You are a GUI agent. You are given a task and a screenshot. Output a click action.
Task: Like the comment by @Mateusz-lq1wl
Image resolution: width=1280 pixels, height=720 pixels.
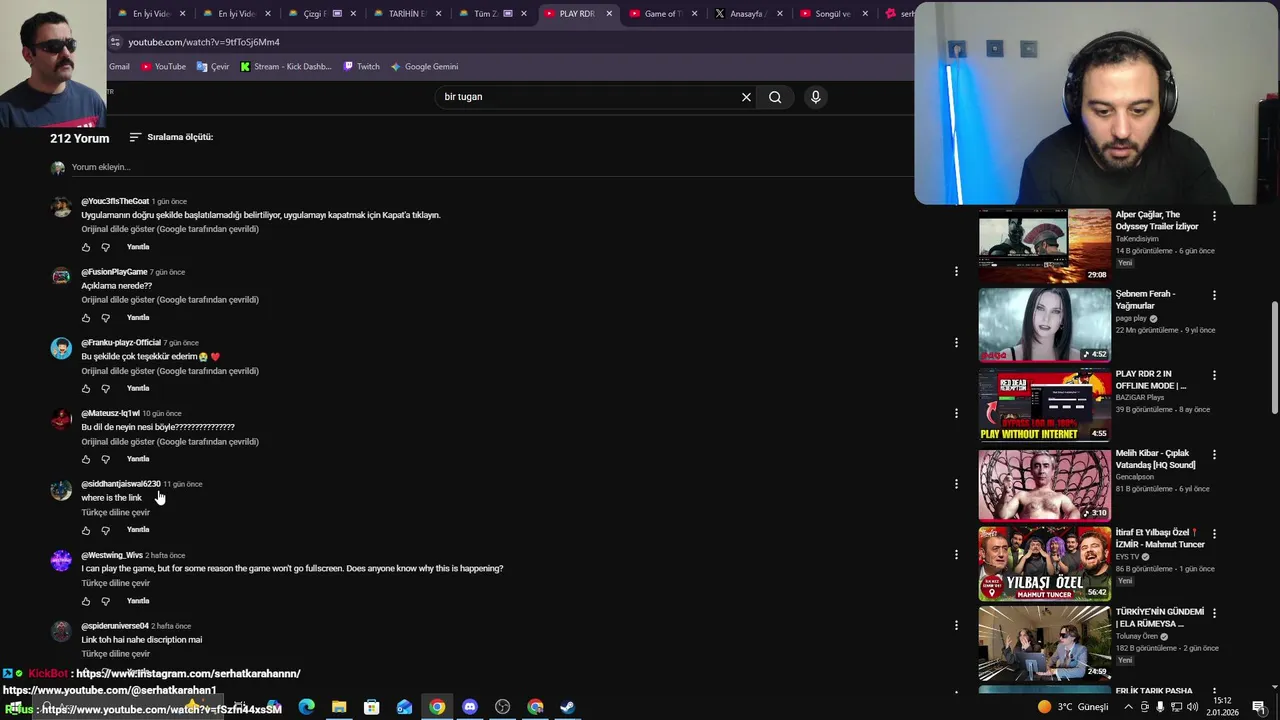86,460
